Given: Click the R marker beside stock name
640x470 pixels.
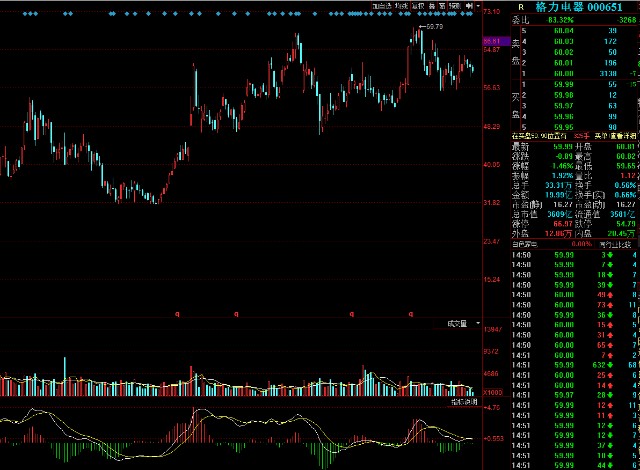Looking at the screenshot, I should (519, 6).
